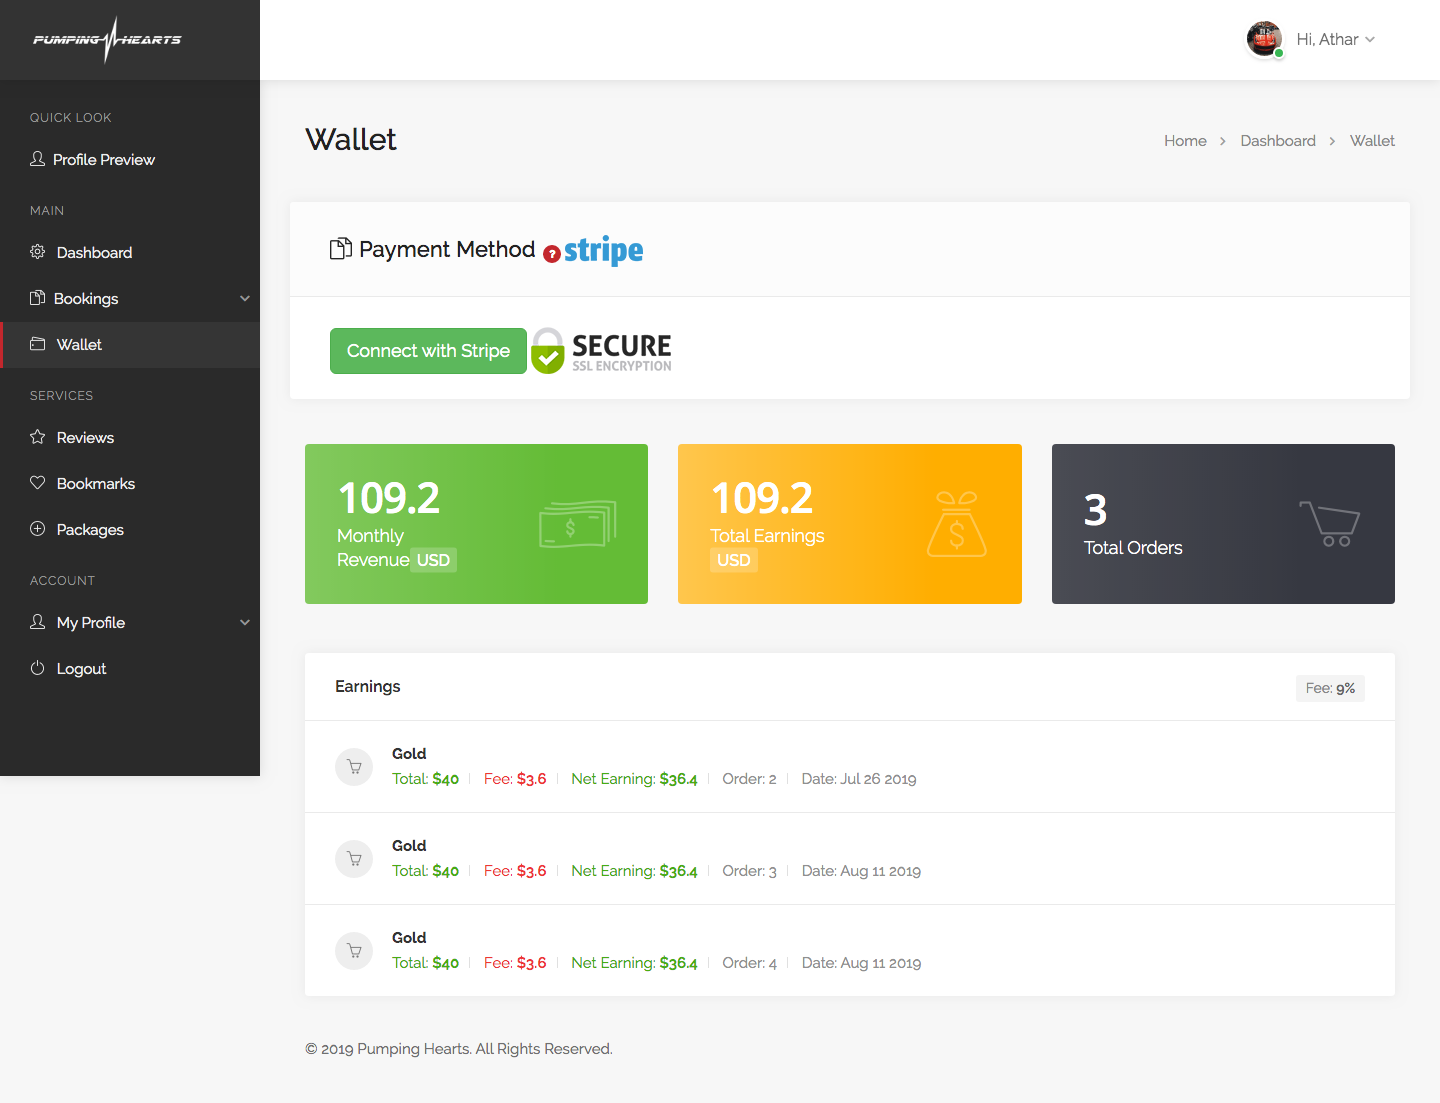
Task: Click the Wallet card icon in sidebar
Action: tap(38, 344)
